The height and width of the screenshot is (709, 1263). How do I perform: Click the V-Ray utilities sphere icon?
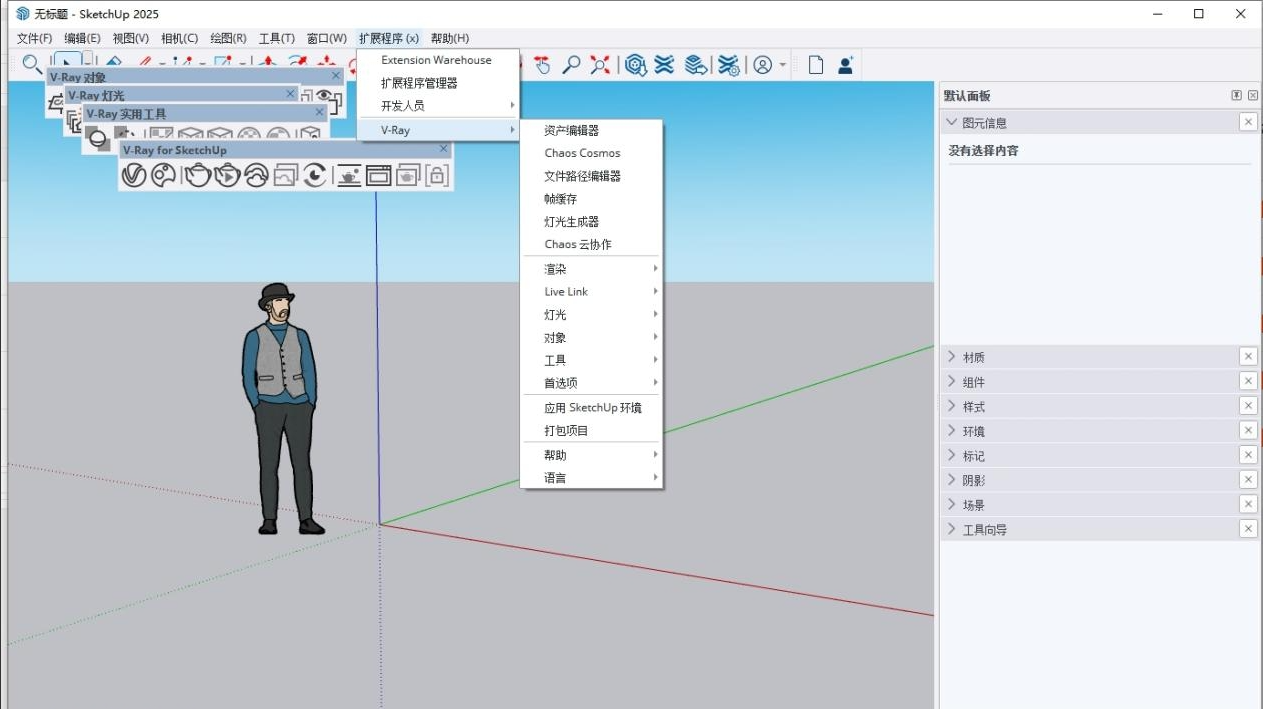click(98, 139)
